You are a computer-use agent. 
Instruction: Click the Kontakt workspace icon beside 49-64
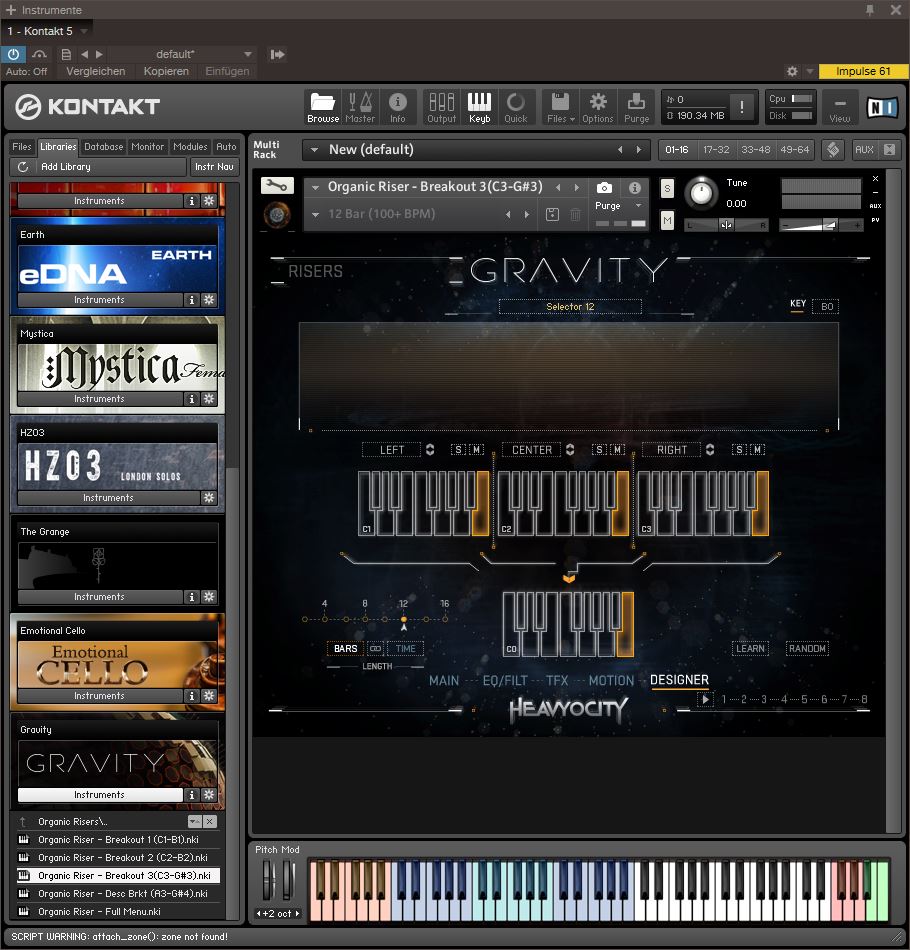tap(833, 150)
